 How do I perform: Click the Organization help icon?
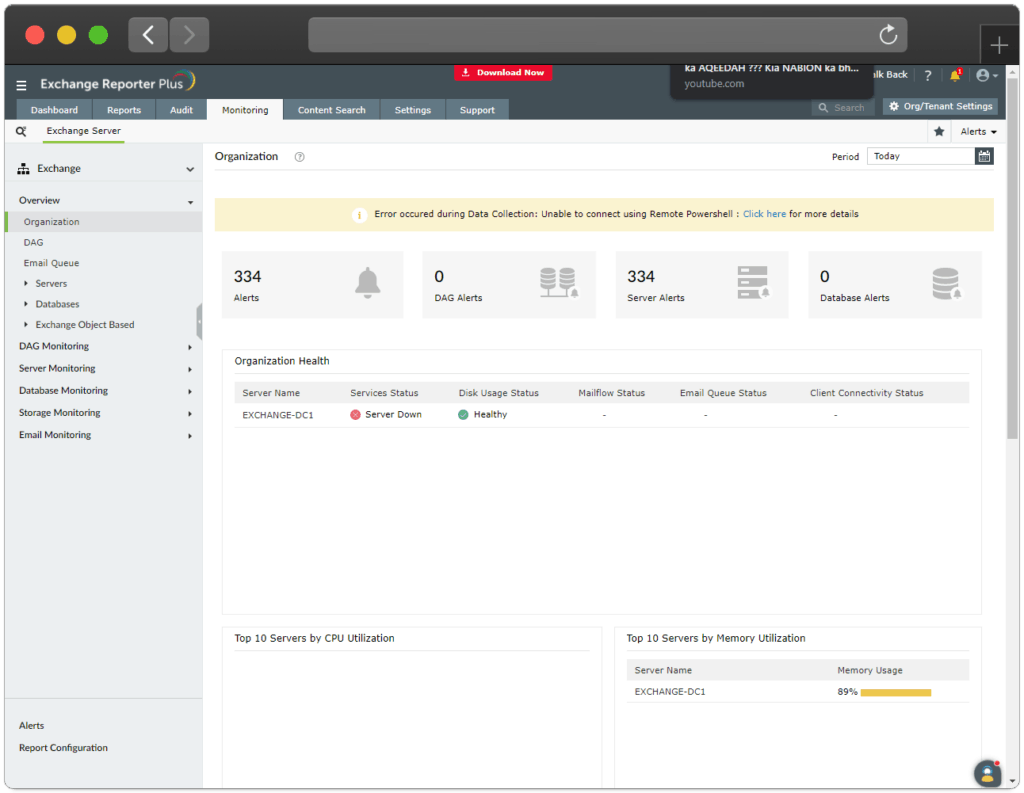[x=299, y=157]
